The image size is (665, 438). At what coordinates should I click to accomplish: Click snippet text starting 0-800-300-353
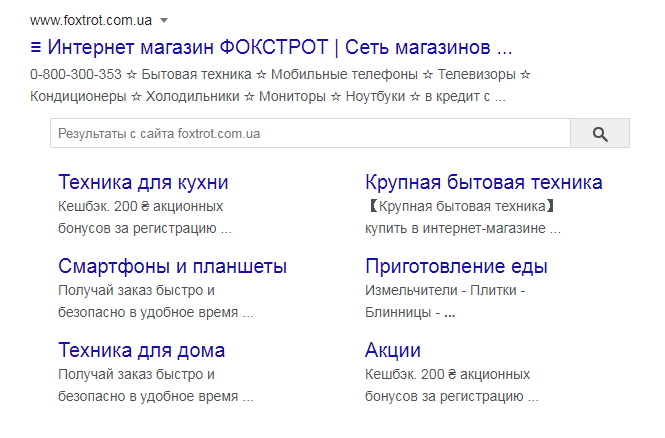pos(280,75)
